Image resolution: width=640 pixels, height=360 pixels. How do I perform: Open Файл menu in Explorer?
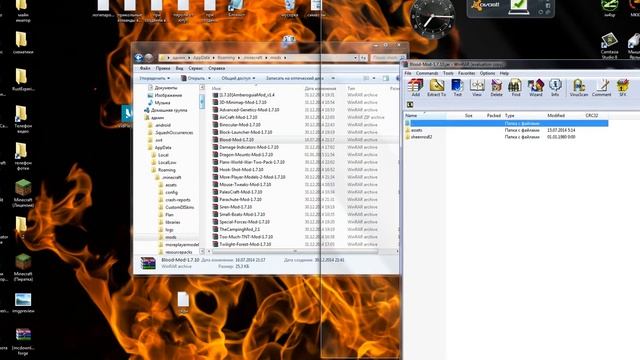pos(145,68)
